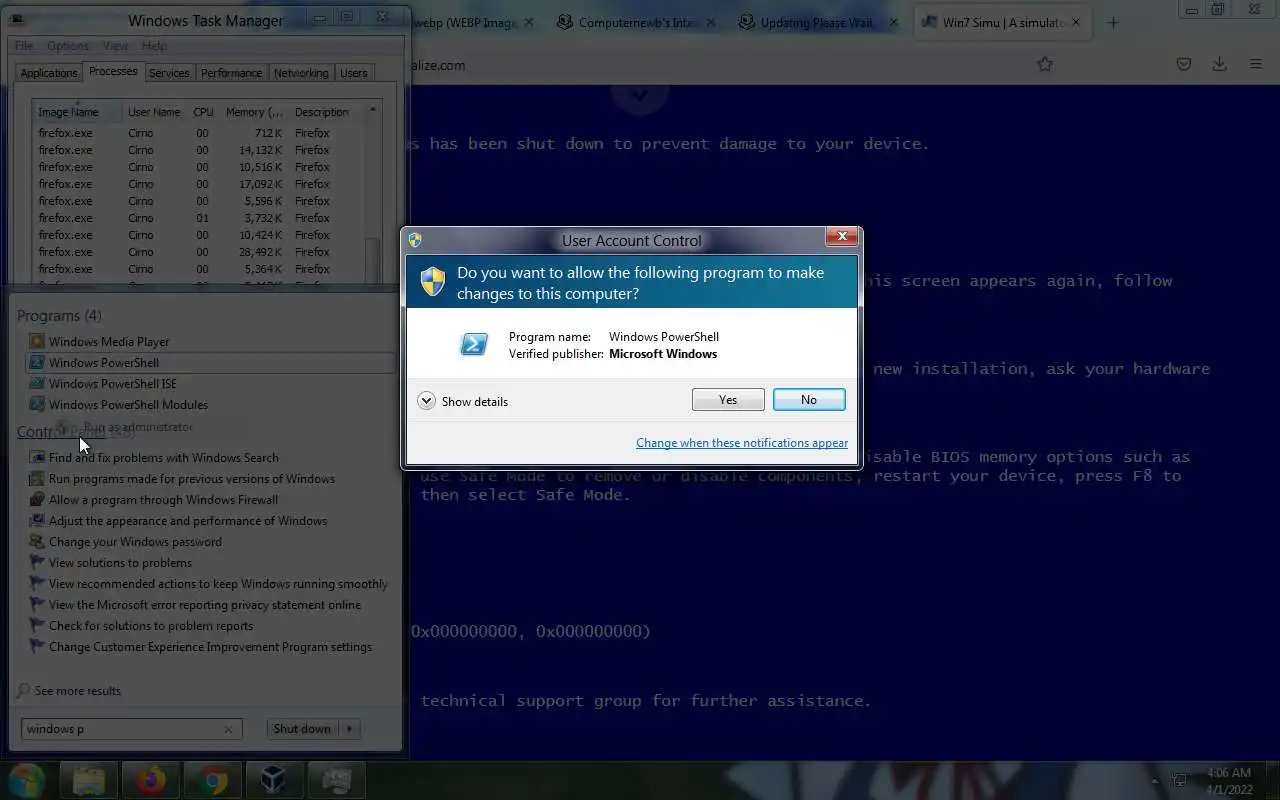
Task: Open the Firefox hamburger menu
Action: click(x=1256, y=64)
